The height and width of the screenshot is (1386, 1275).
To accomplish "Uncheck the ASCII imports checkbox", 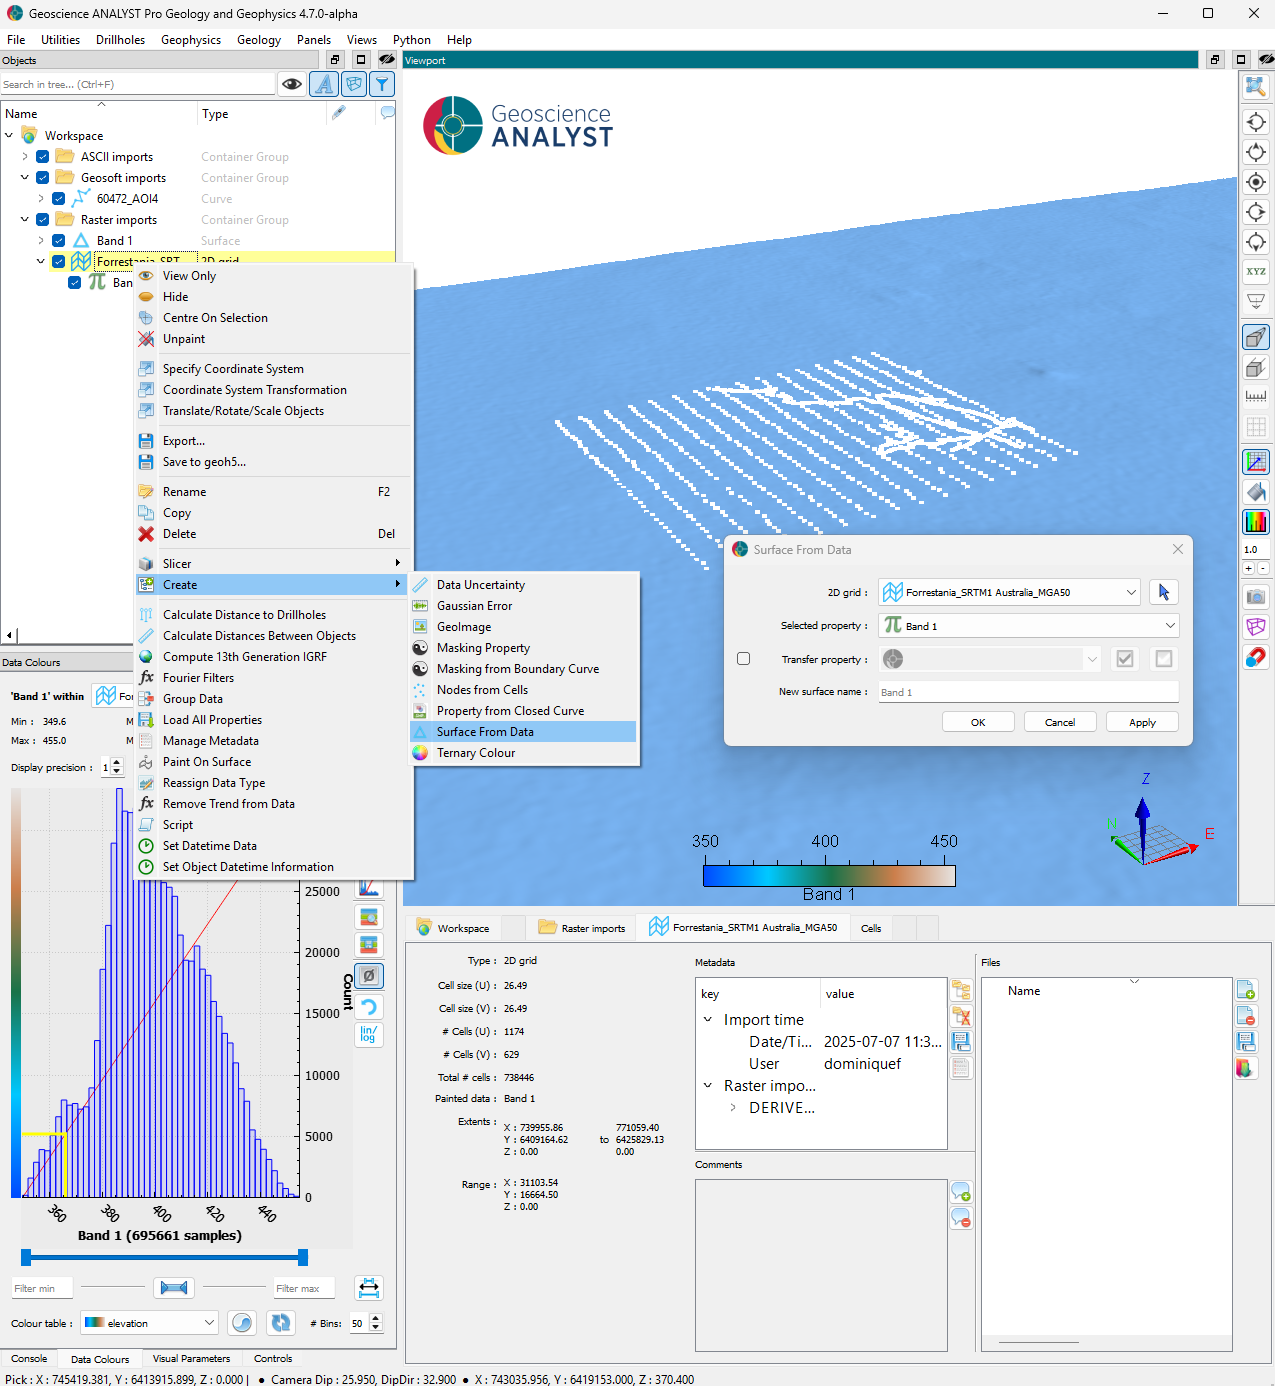I will click(43, 157).
